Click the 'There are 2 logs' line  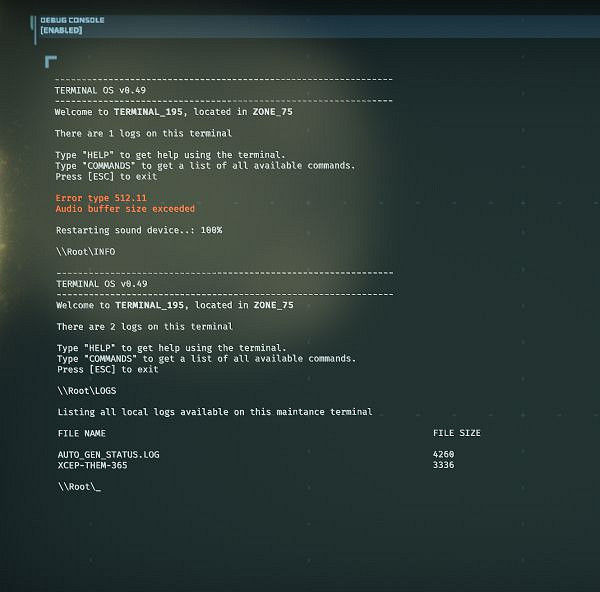click(144, 326)
